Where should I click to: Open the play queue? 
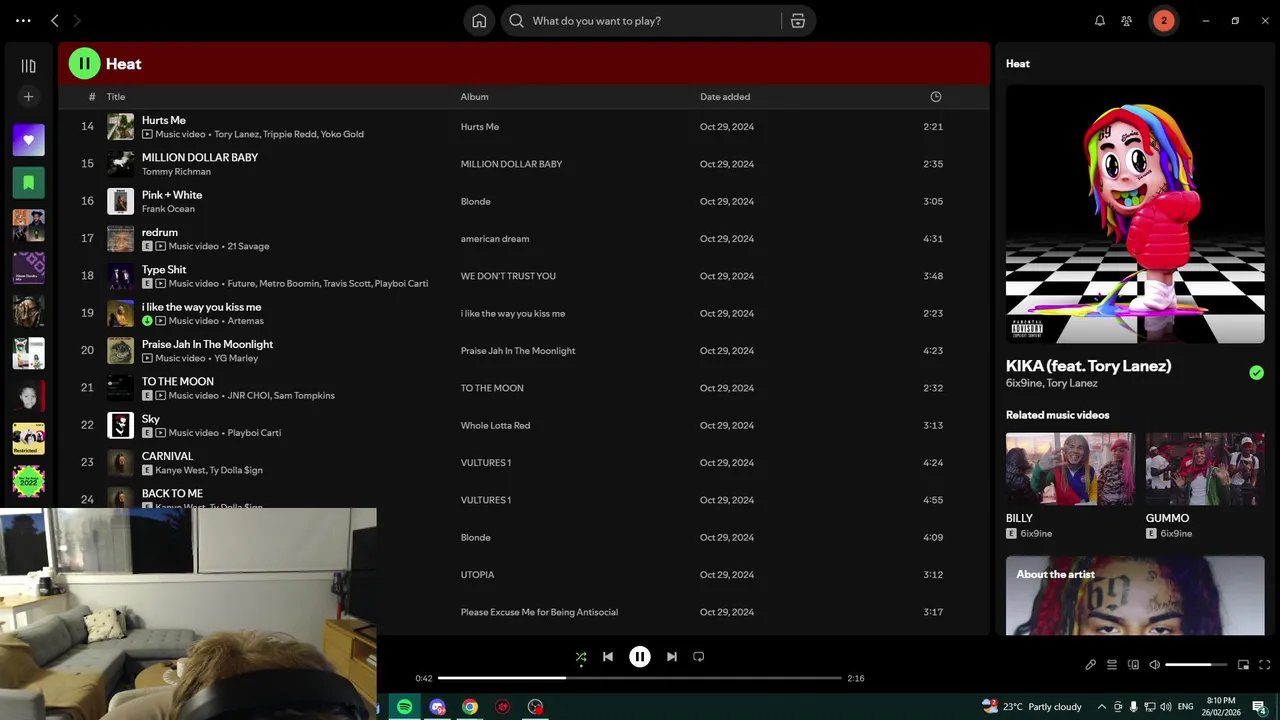coord(1112,665)
